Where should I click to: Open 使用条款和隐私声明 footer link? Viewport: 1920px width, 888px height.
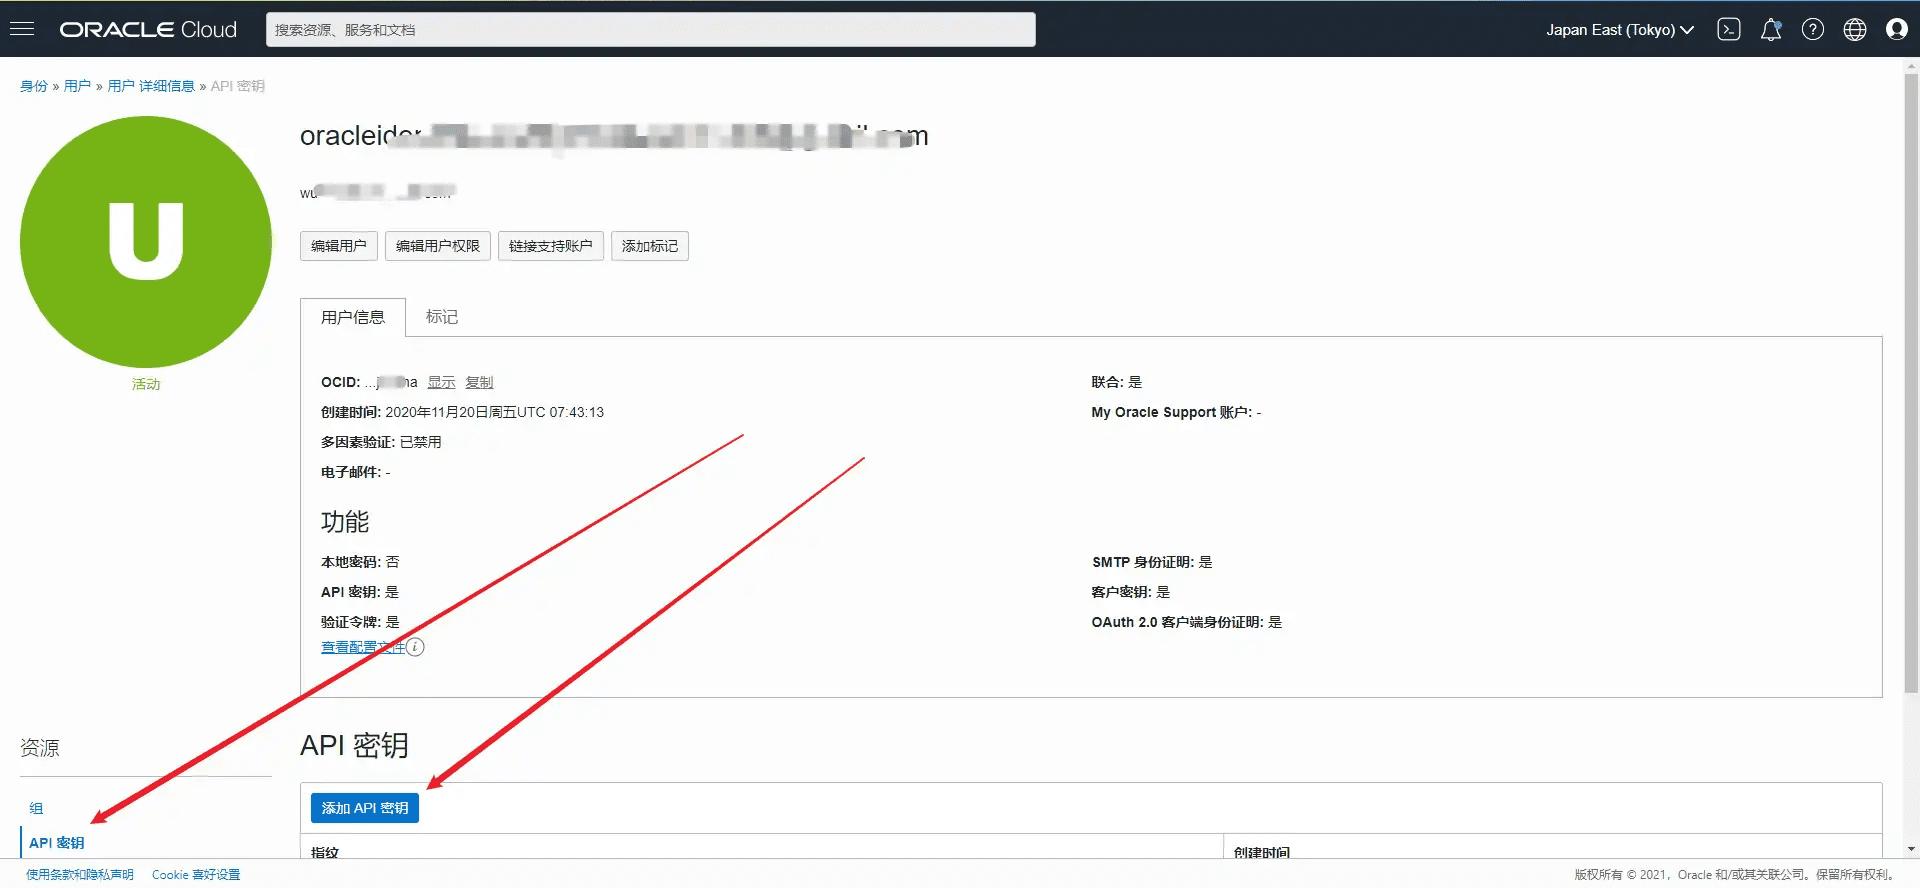(80, 874)
